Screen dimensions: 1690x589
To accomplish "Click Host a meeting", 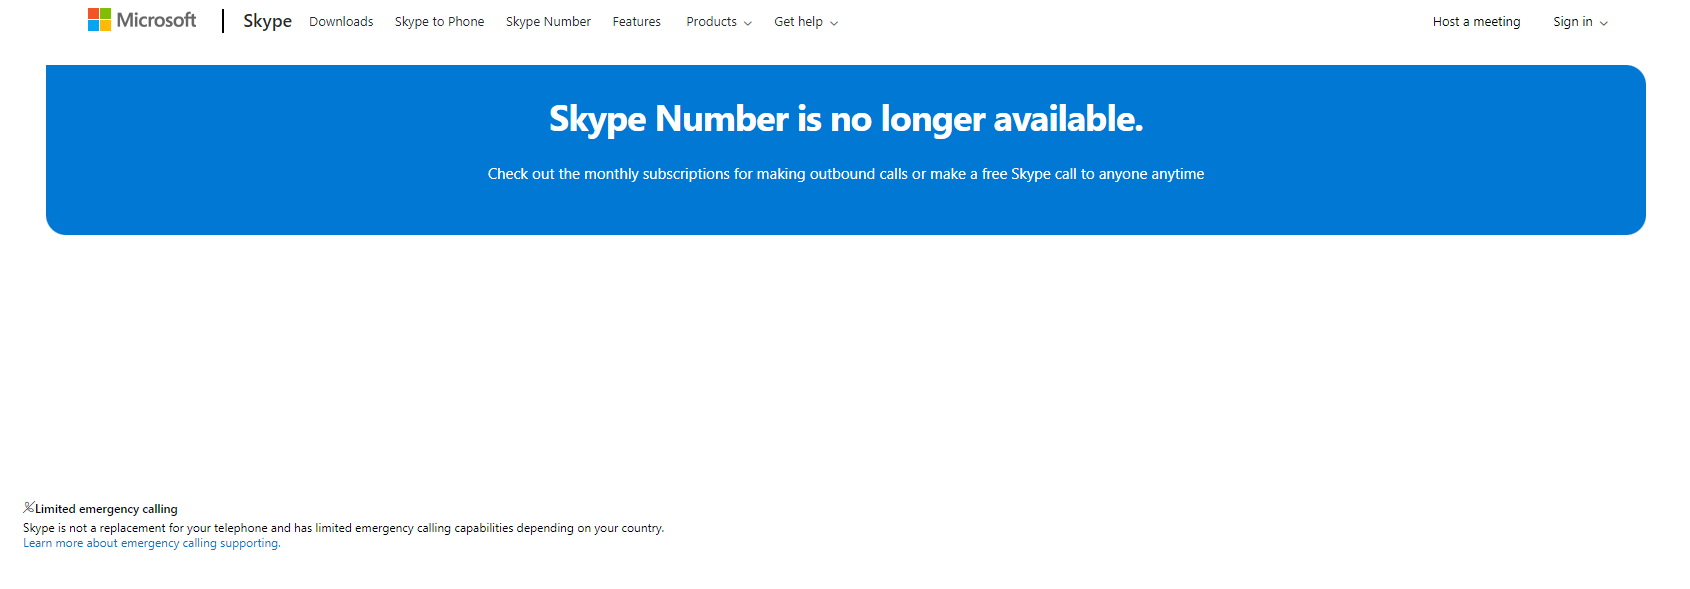I will pos(1476,22).
